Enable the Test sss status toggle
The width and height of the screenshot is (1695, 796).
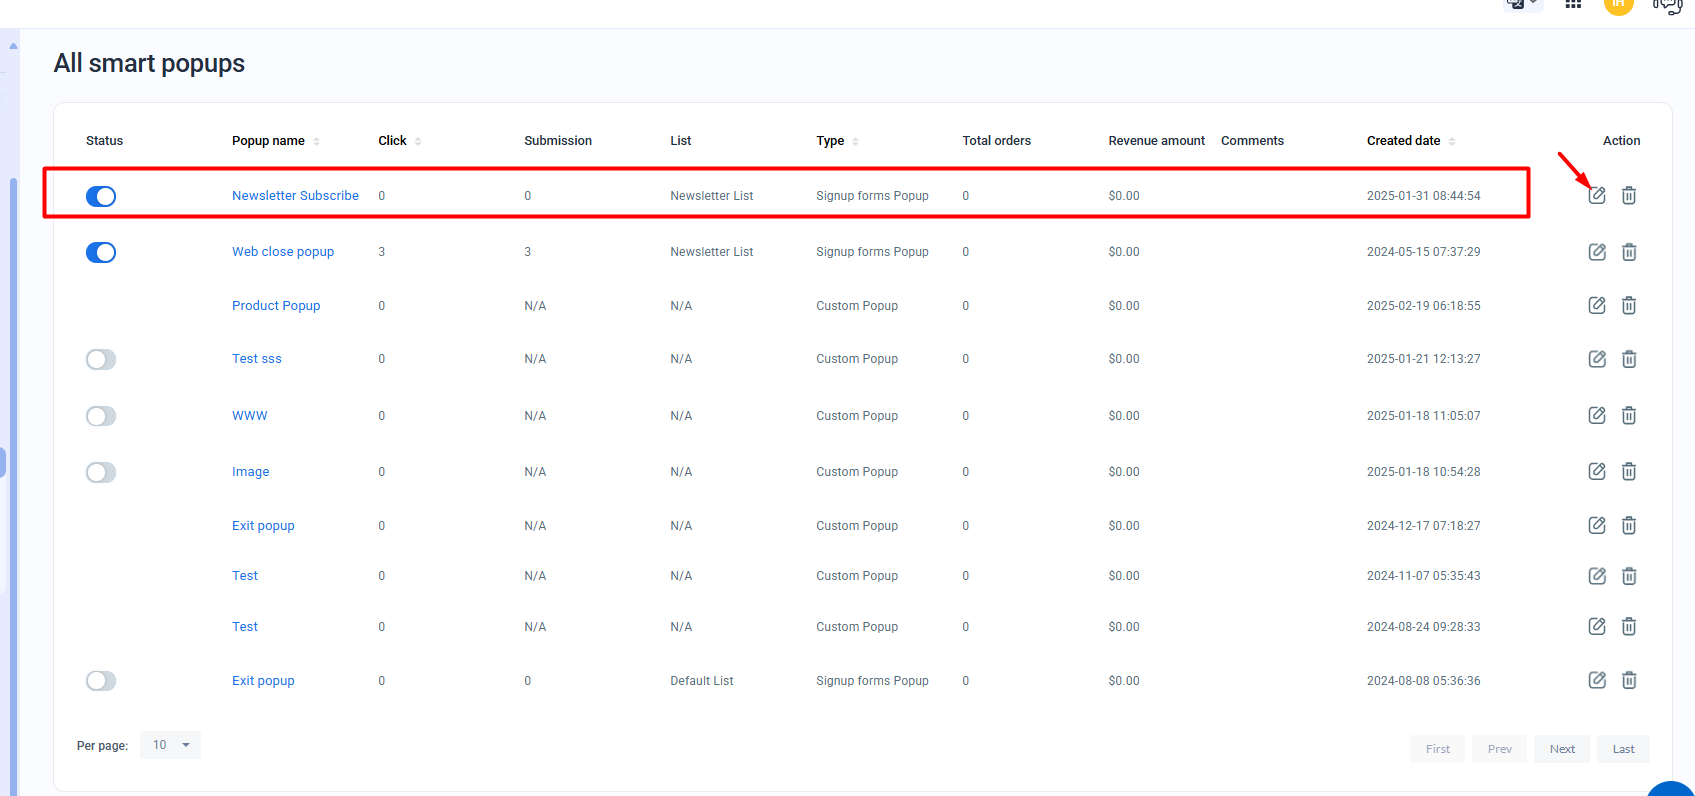(101, 359)
